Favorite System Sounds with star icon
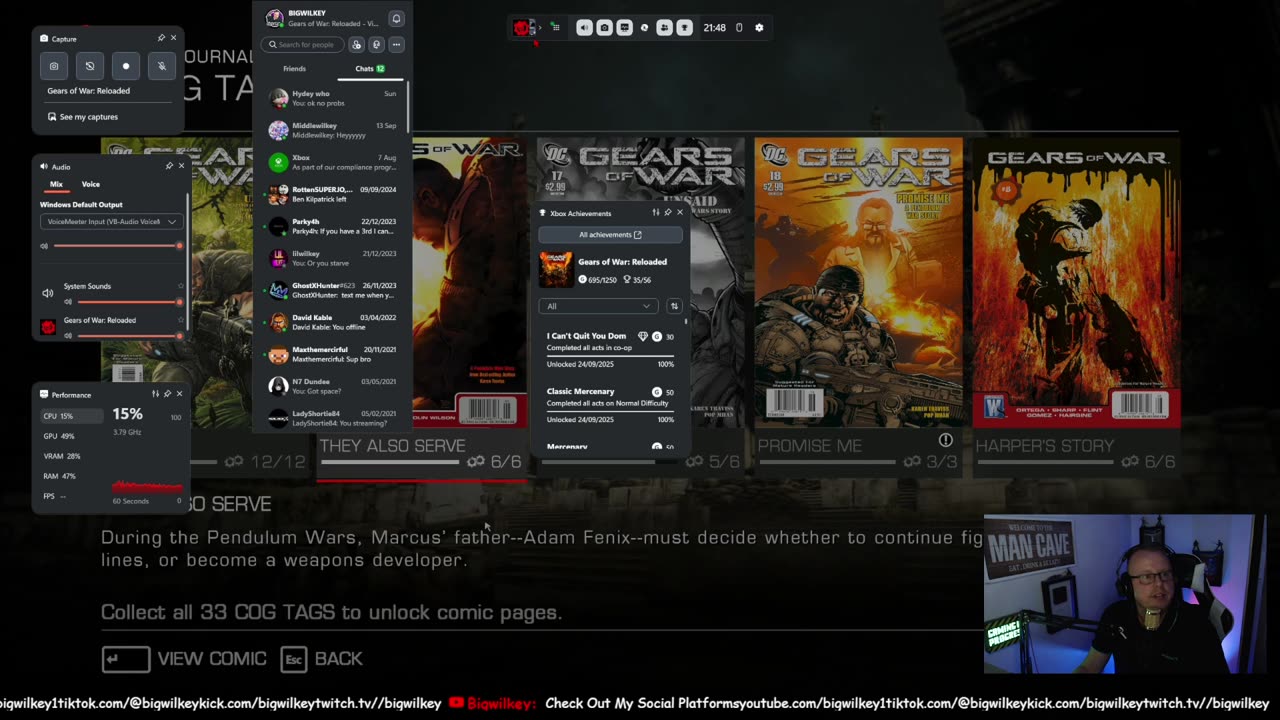 (181, 286)
